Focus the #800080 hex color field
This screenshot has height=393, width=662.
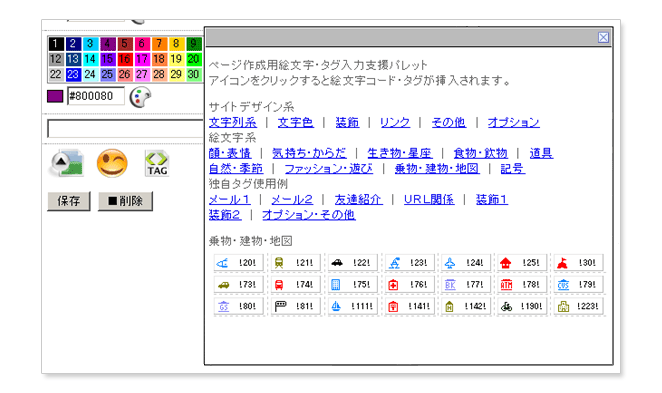click(96, 96)
